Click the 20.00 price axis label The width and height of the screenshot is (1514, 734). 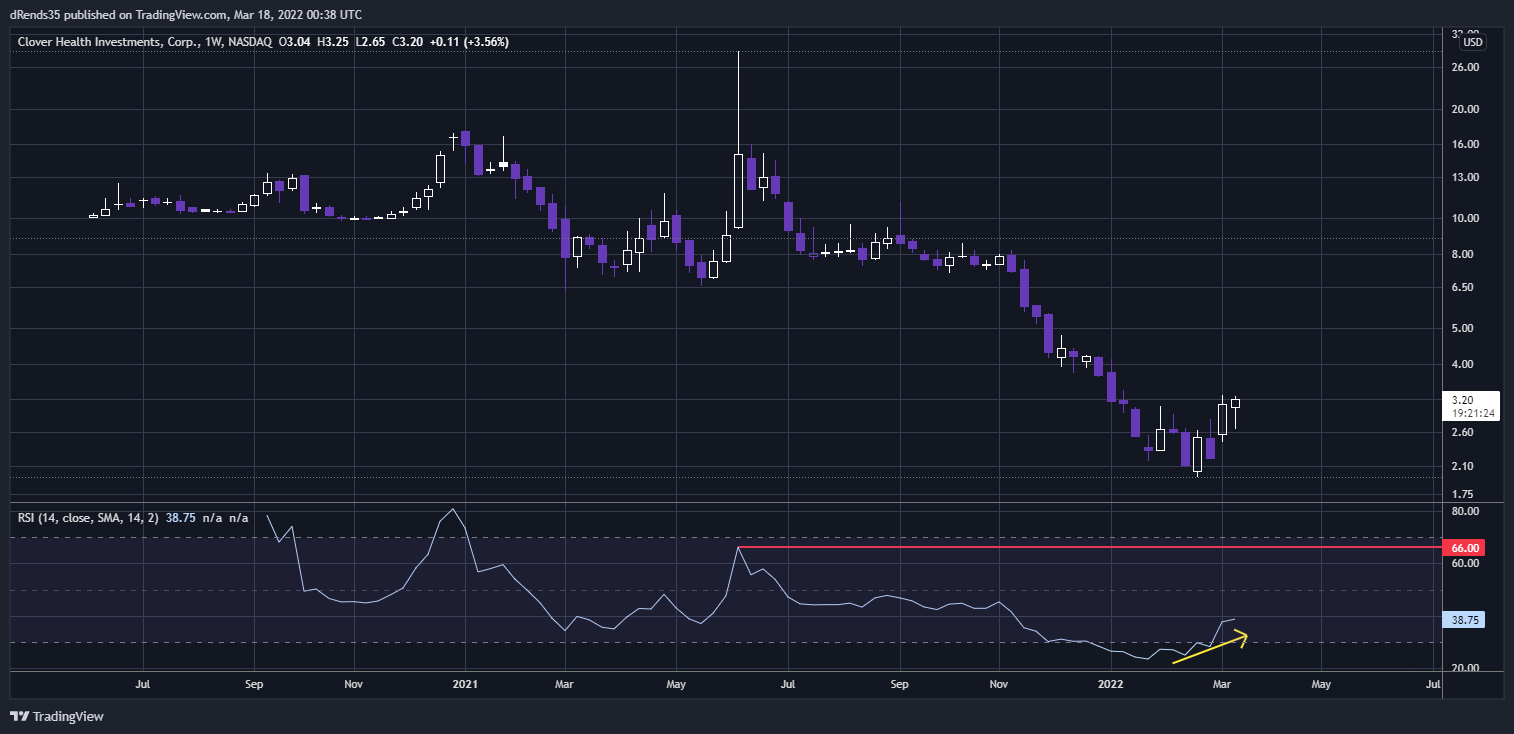(x=1466, y=109)
